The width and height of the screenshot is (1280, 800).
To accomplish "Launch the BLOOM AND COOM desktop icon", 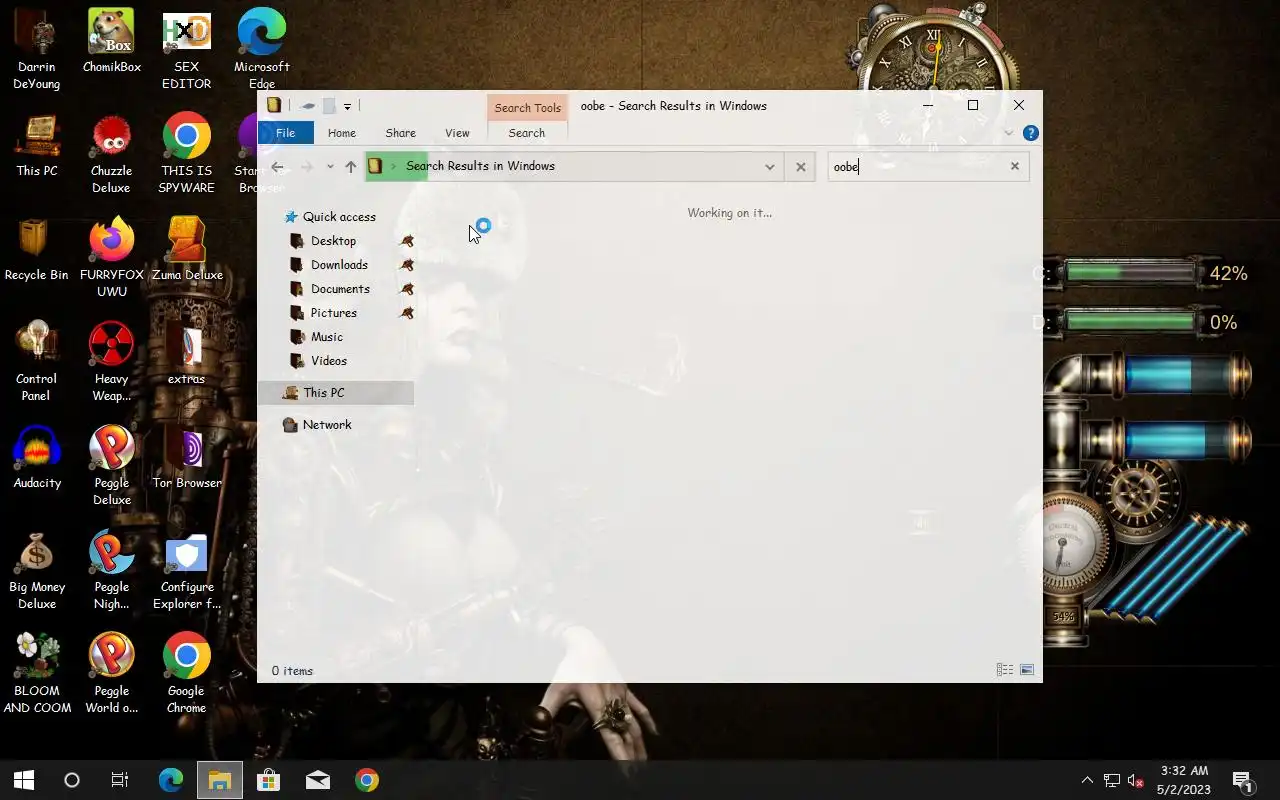I will coord(37,674).
